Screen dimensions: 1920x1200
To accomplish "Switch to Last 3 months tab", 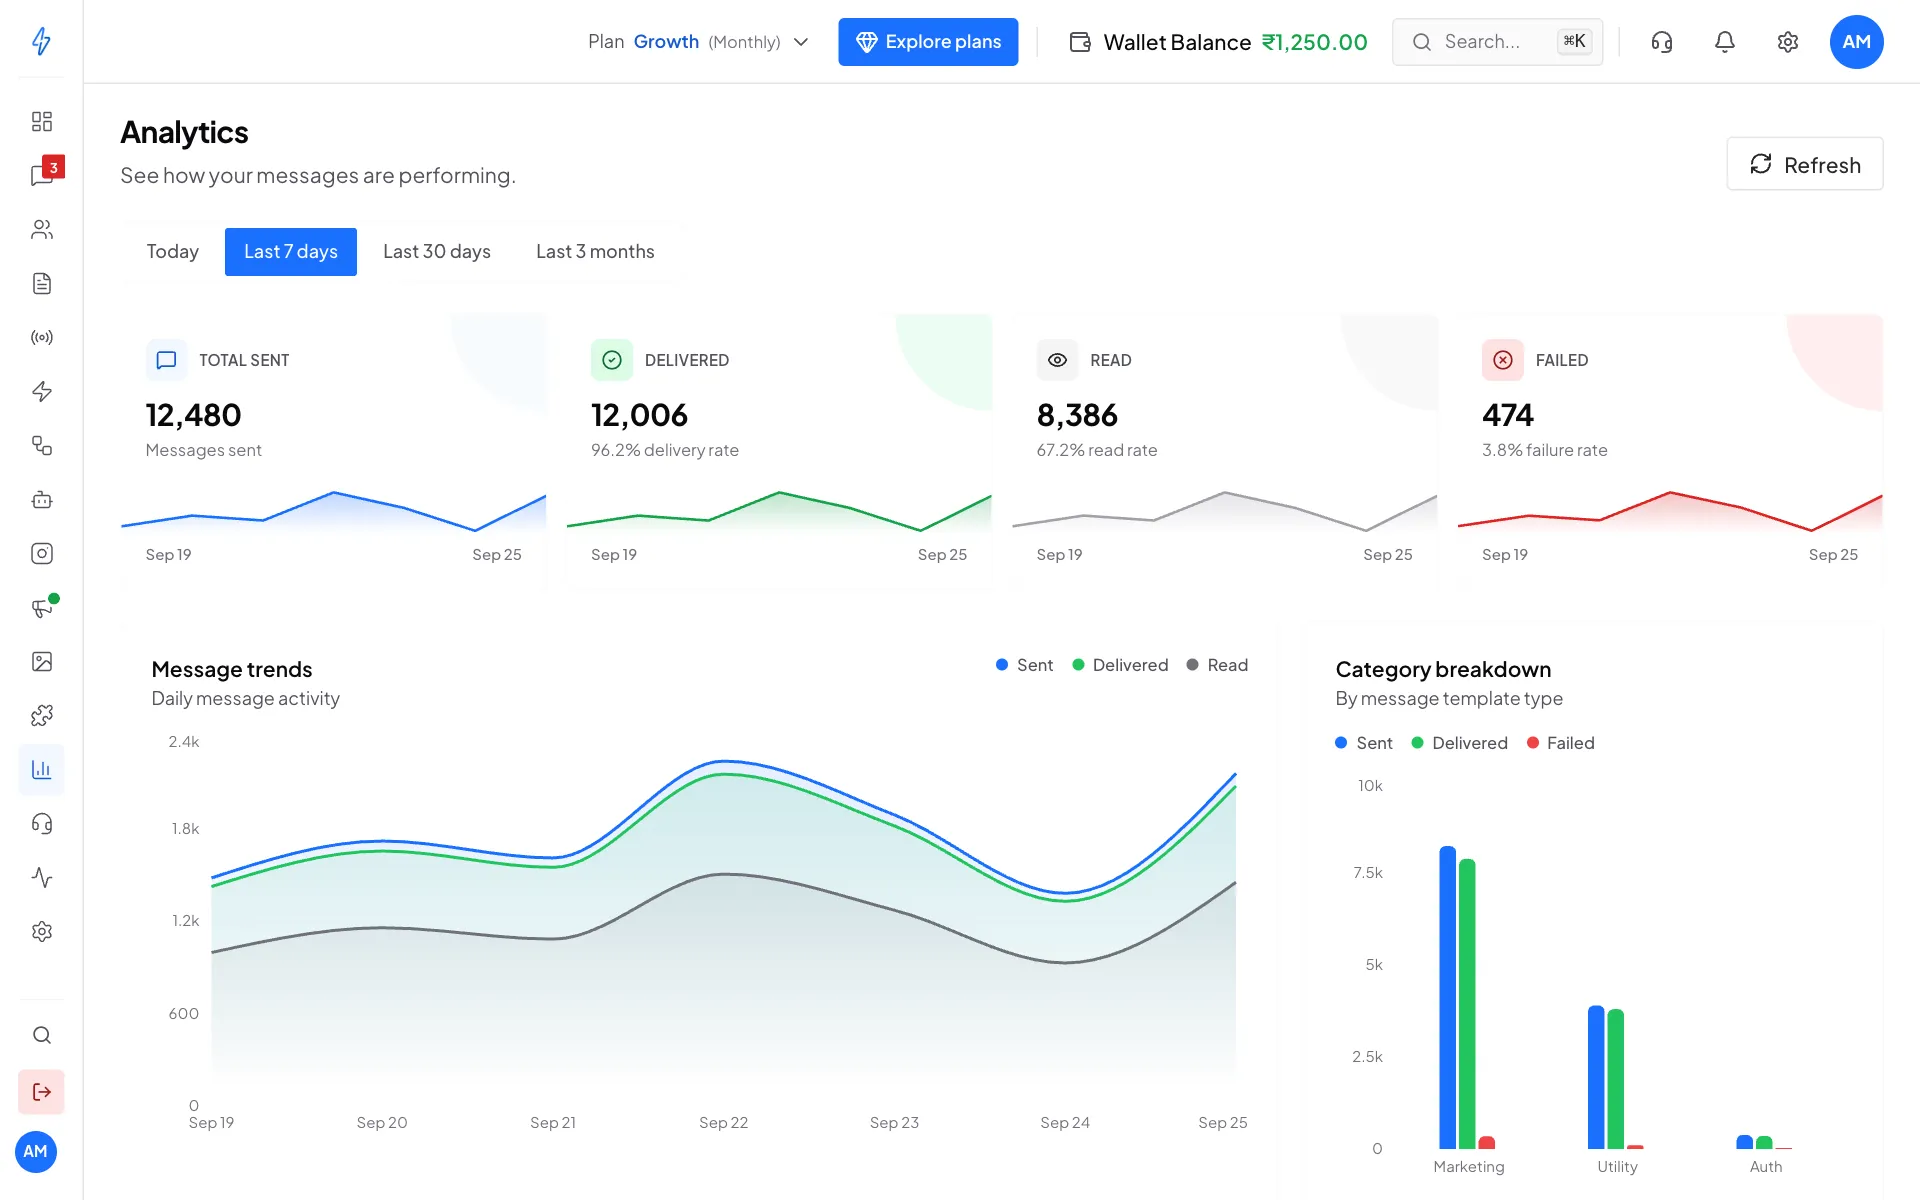I will pyautogui.click(x=595, y=252).
